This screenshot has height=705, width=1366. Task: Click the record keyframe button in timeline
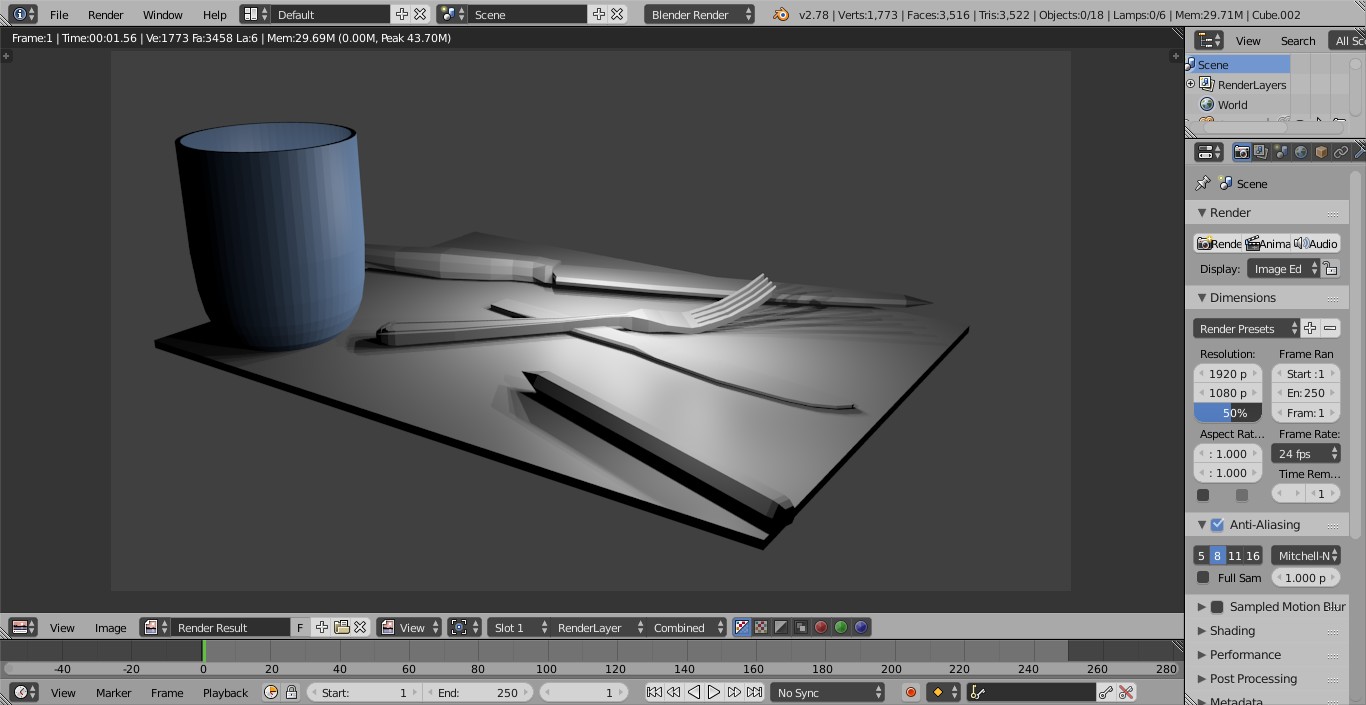click(x=910, y=692)
